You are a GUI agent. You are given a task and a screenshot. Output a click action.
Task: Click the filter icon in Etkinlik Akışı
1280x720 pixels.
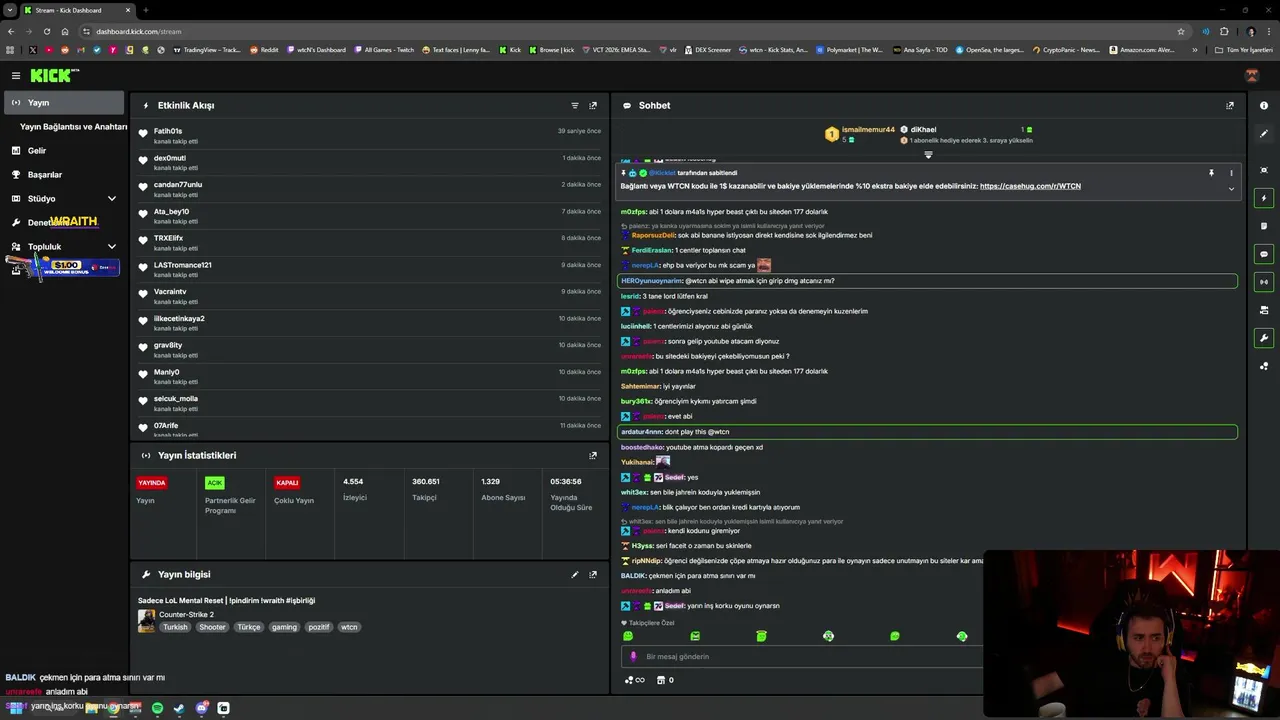[x=574, y=105]
